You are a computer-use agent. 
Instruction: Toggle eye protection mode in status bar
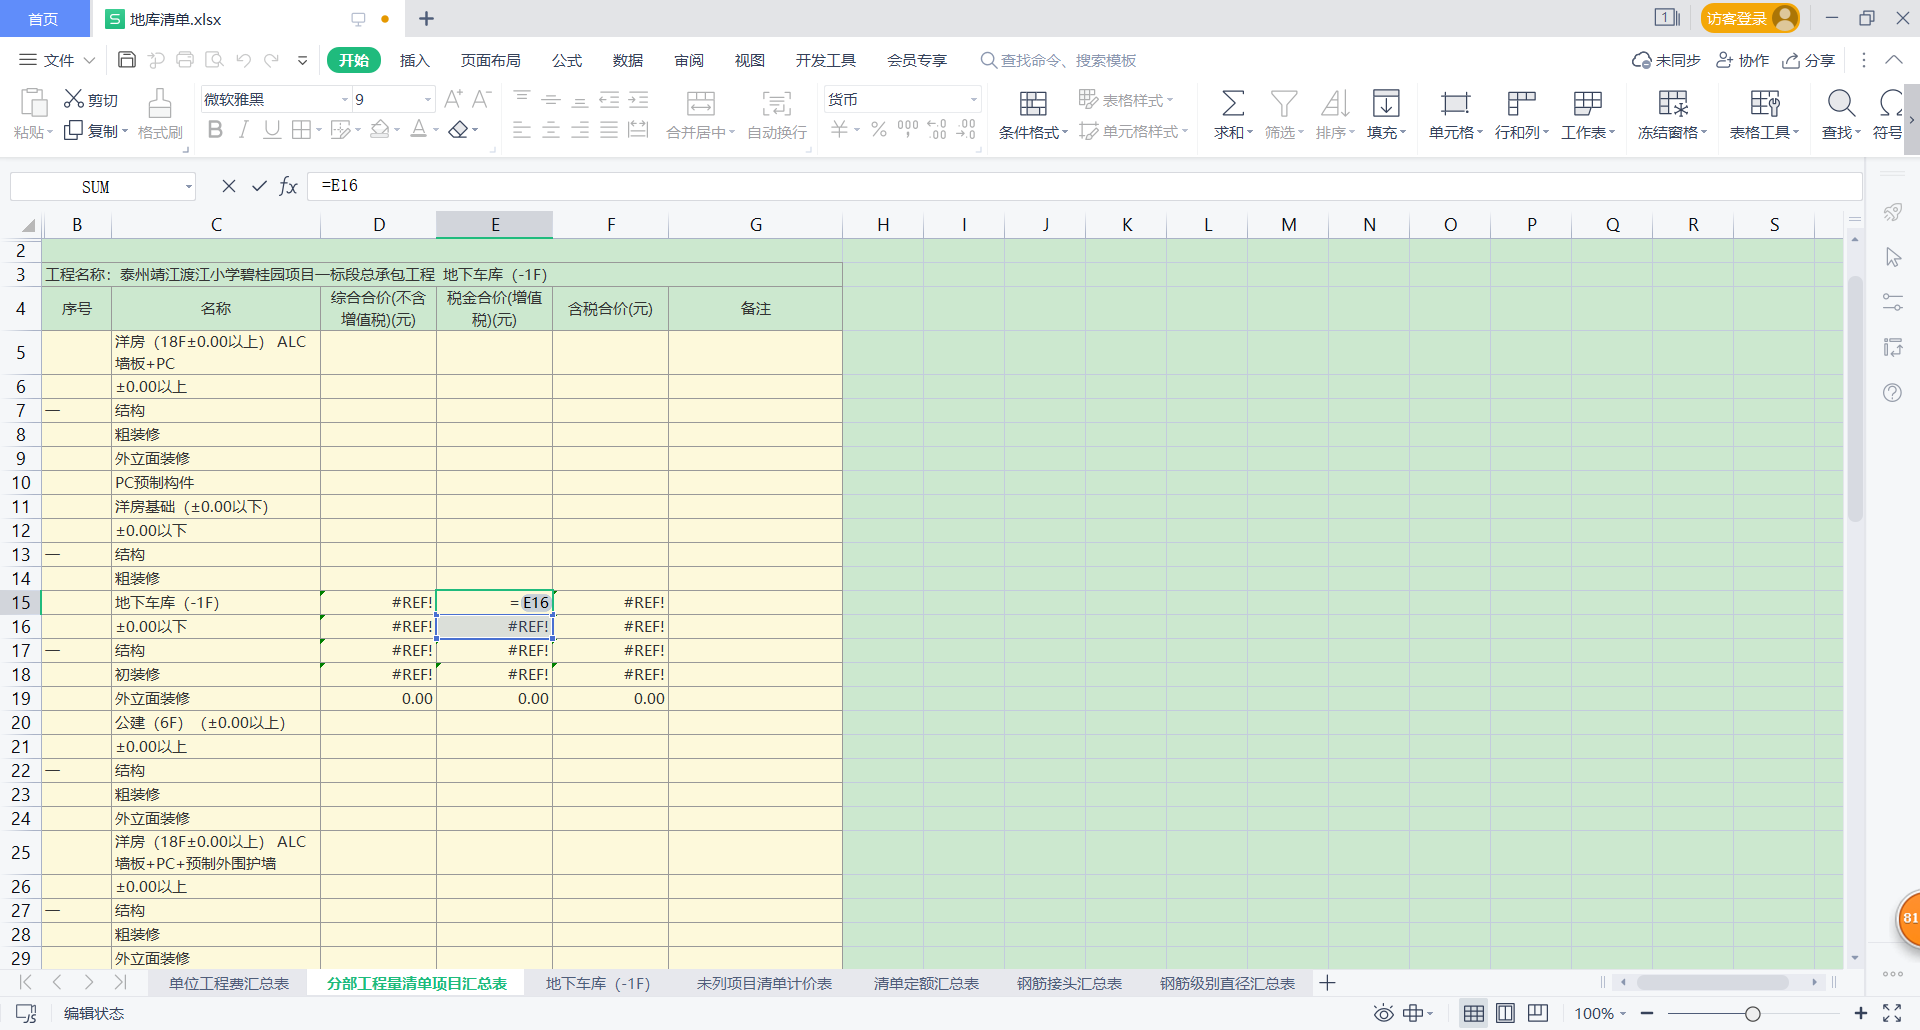coord(1383,1013)
